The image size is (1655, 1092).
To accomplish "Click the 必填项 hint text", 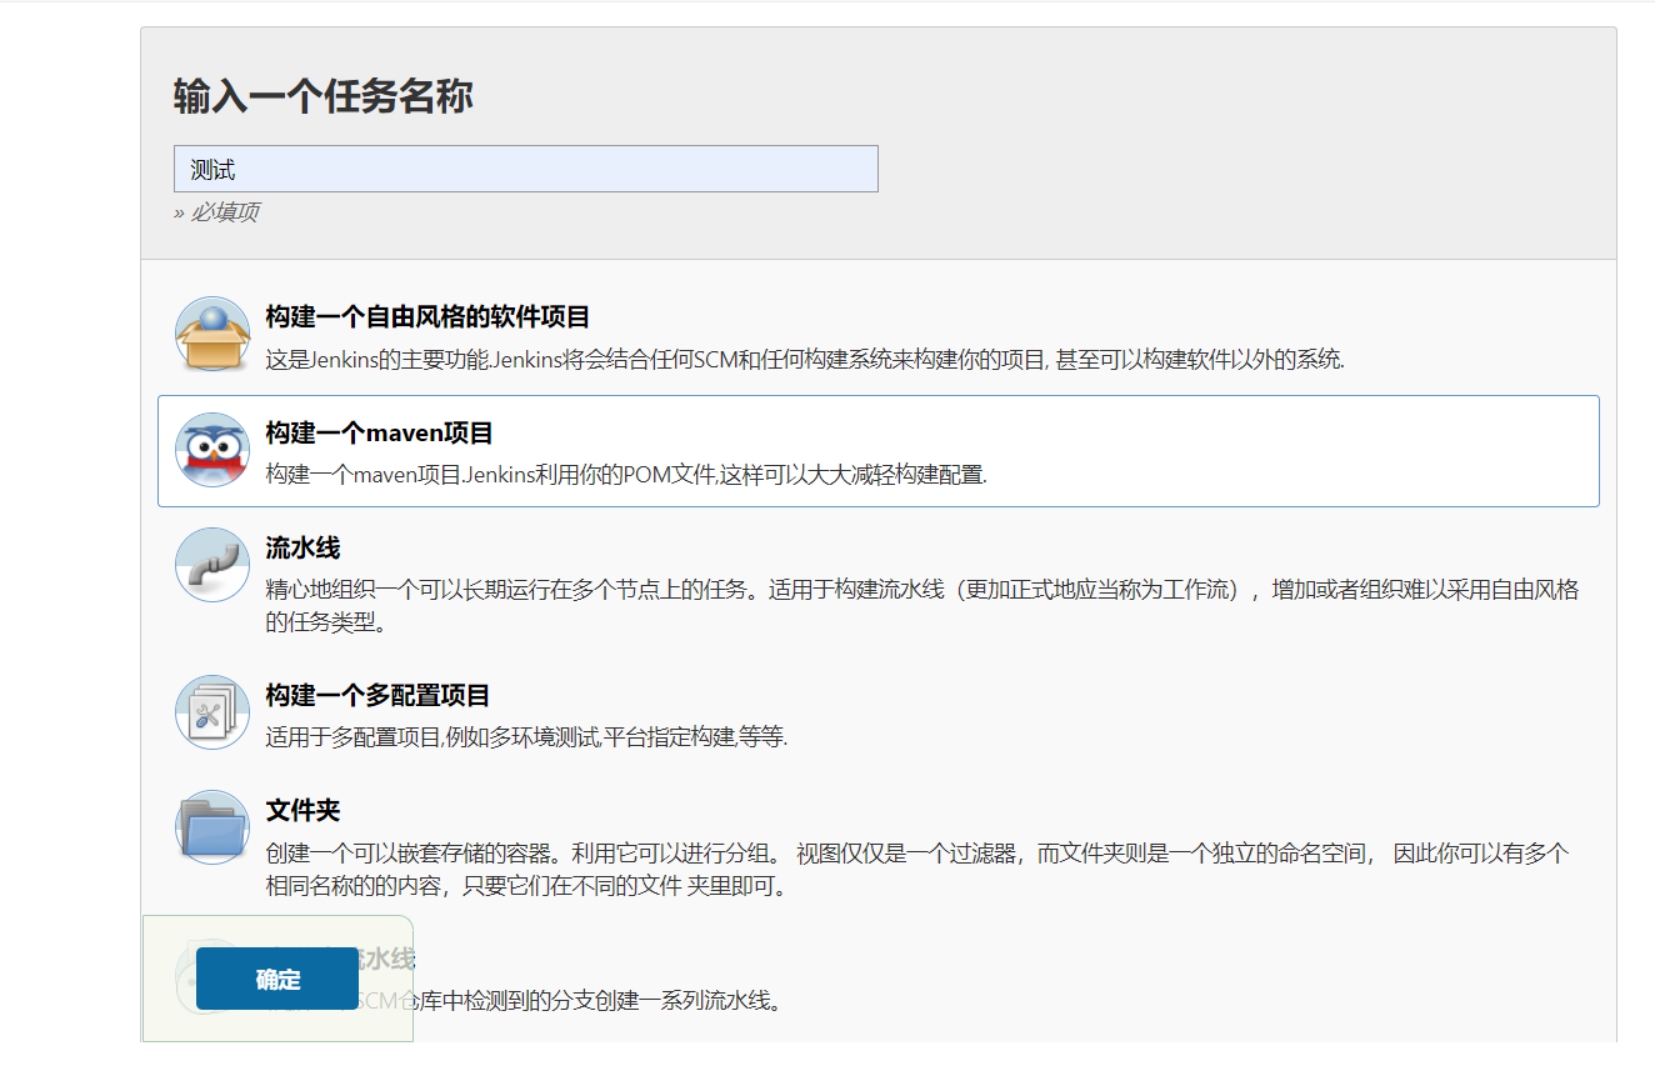I will point(217,212).
